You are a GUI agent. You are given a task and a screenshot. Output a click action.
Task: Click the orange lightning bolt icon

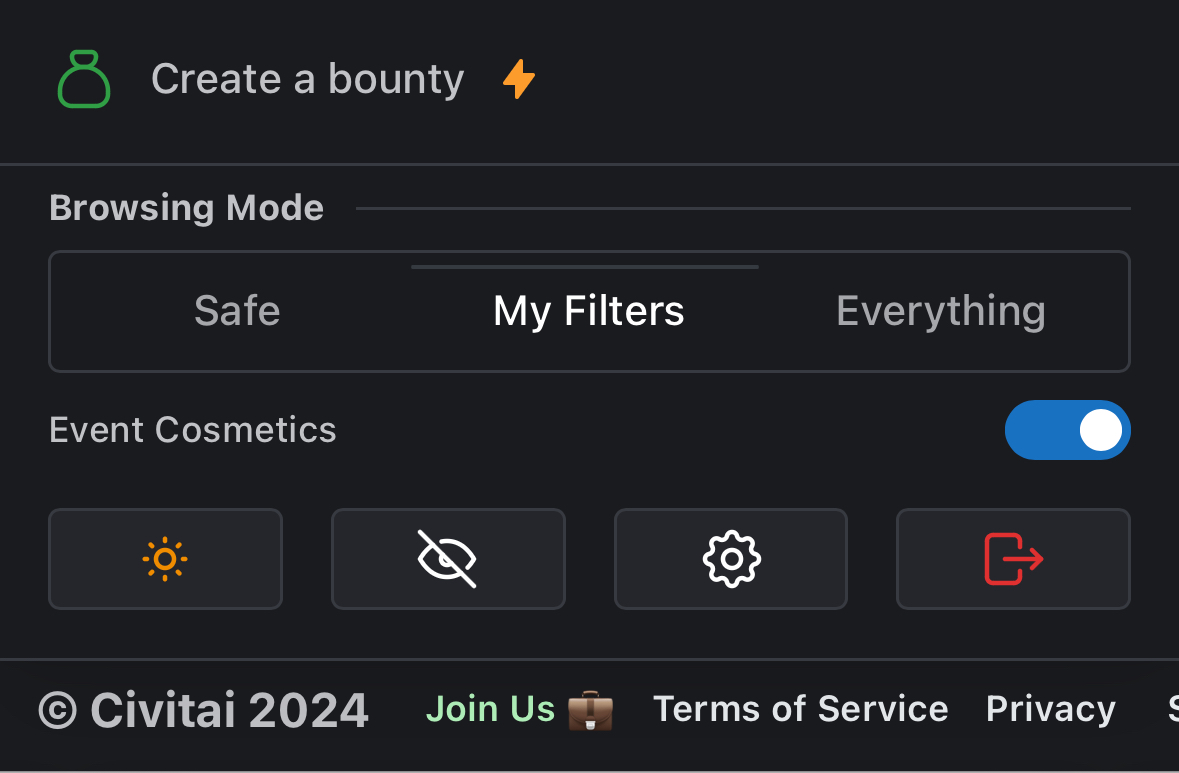point(518,79)
